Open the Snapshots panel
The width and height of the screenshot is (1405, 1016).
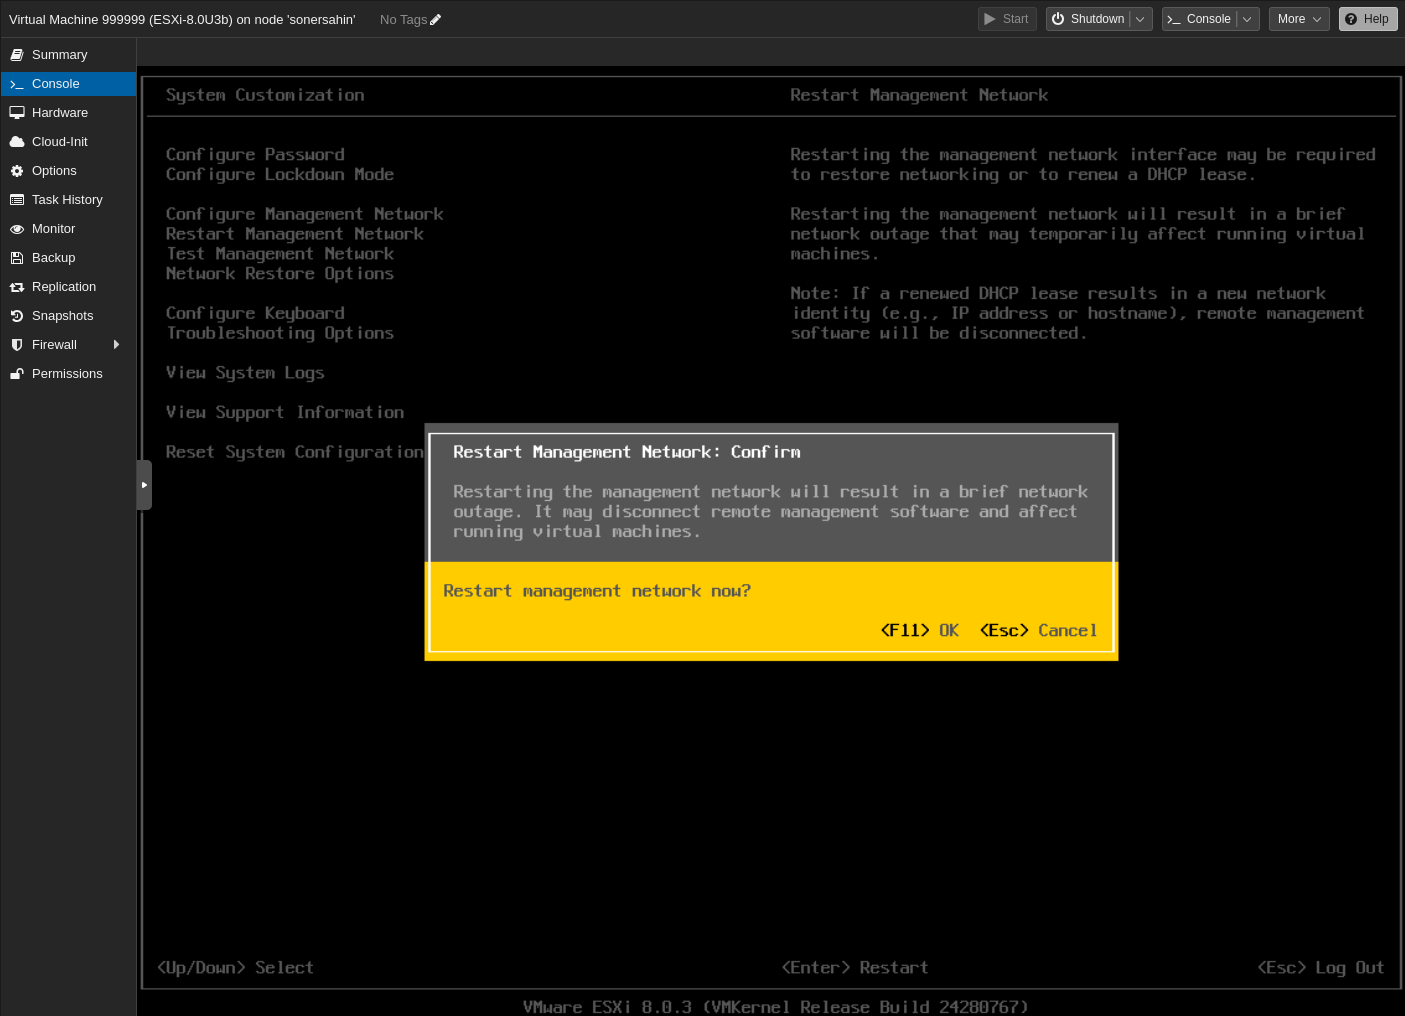61,315
